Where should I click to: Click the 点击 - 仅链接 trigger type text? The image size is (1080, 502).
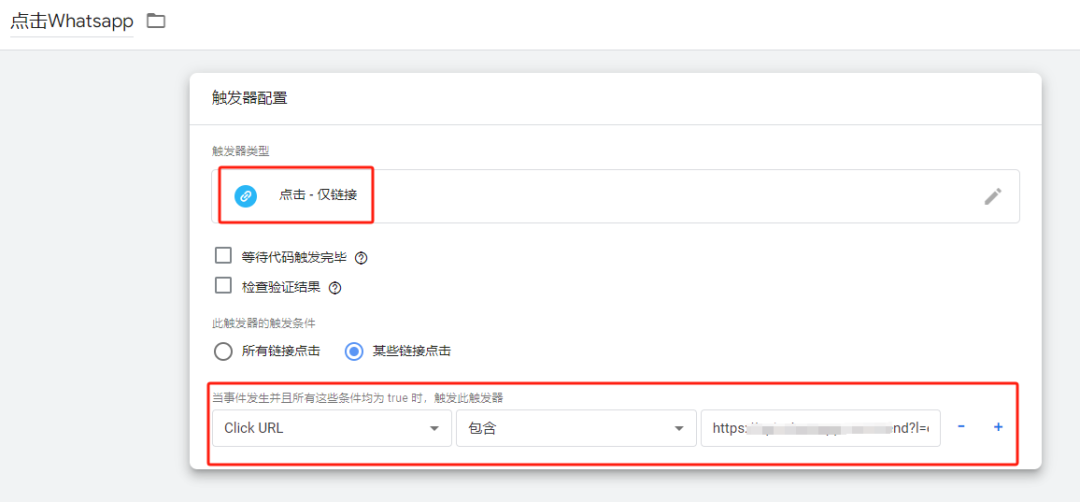[x=318, y=196]
